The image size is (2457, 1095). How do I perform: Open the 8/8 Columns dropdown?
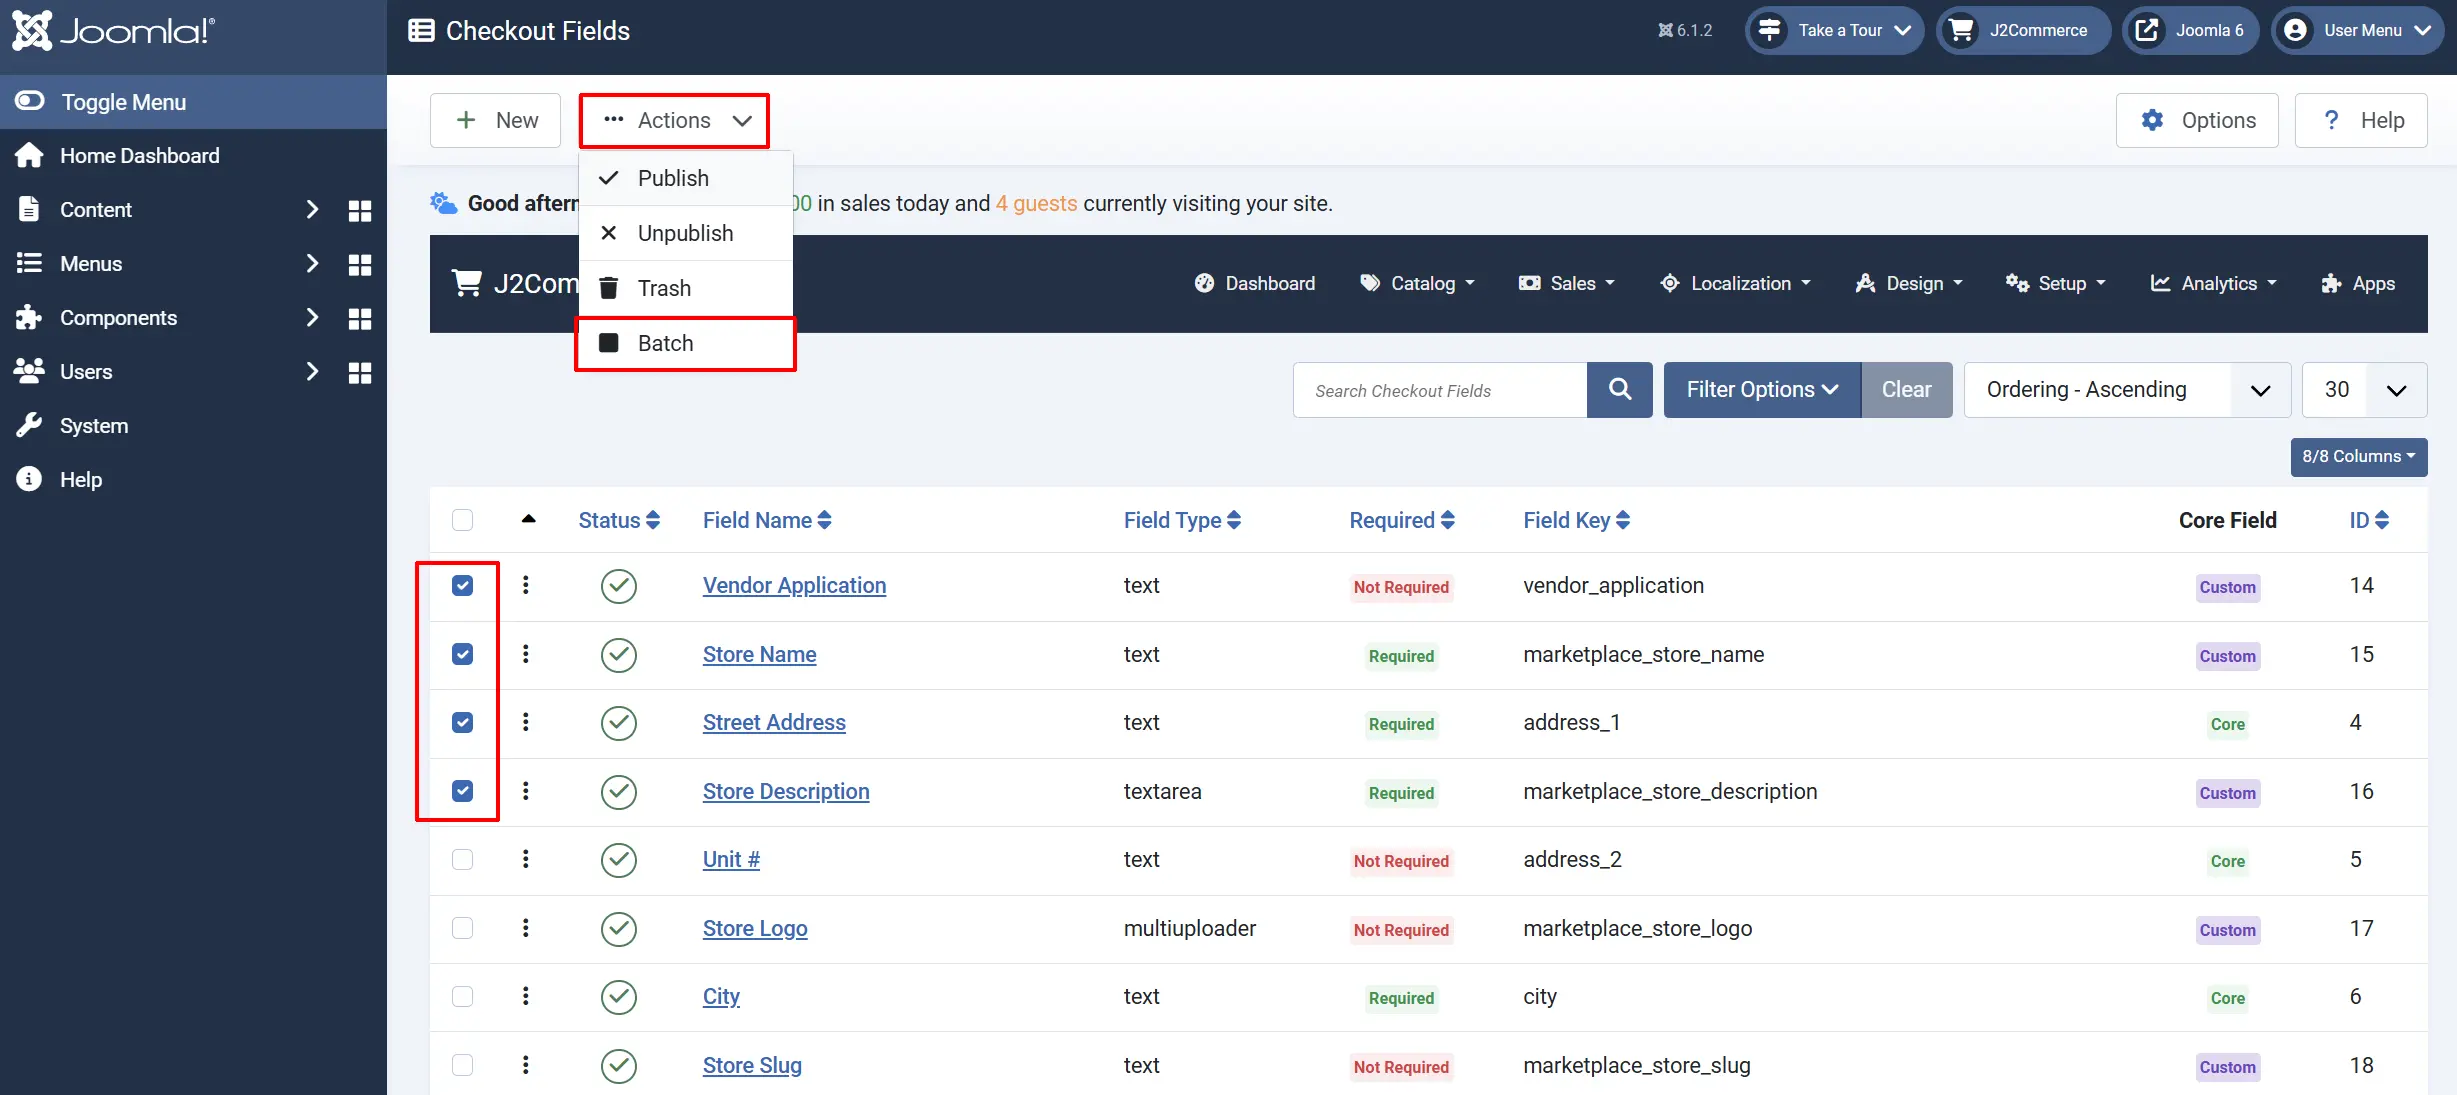tap(2359, 457)
